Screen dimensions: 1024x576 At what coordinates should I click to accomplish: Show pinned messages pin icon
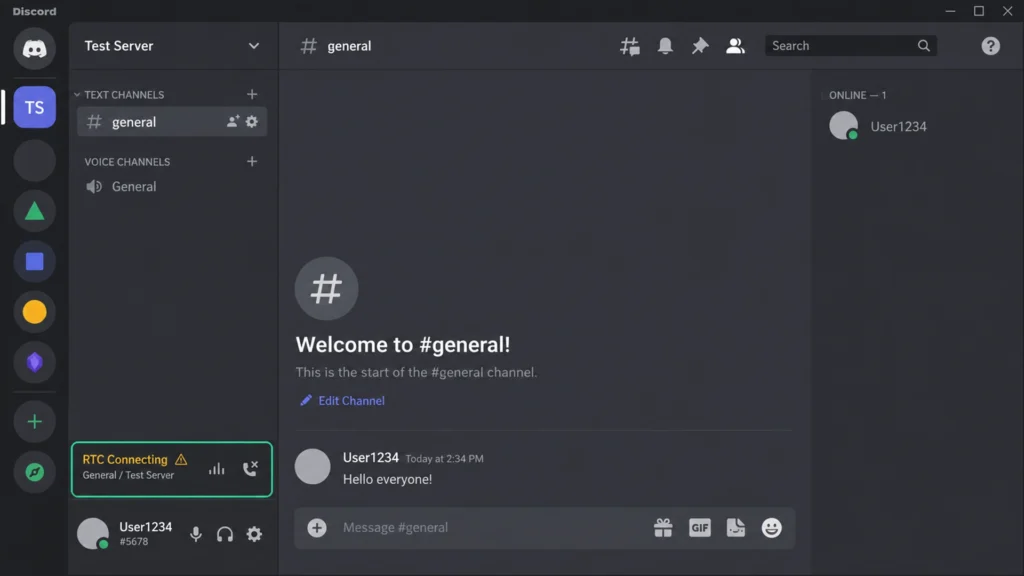point(700,46)
